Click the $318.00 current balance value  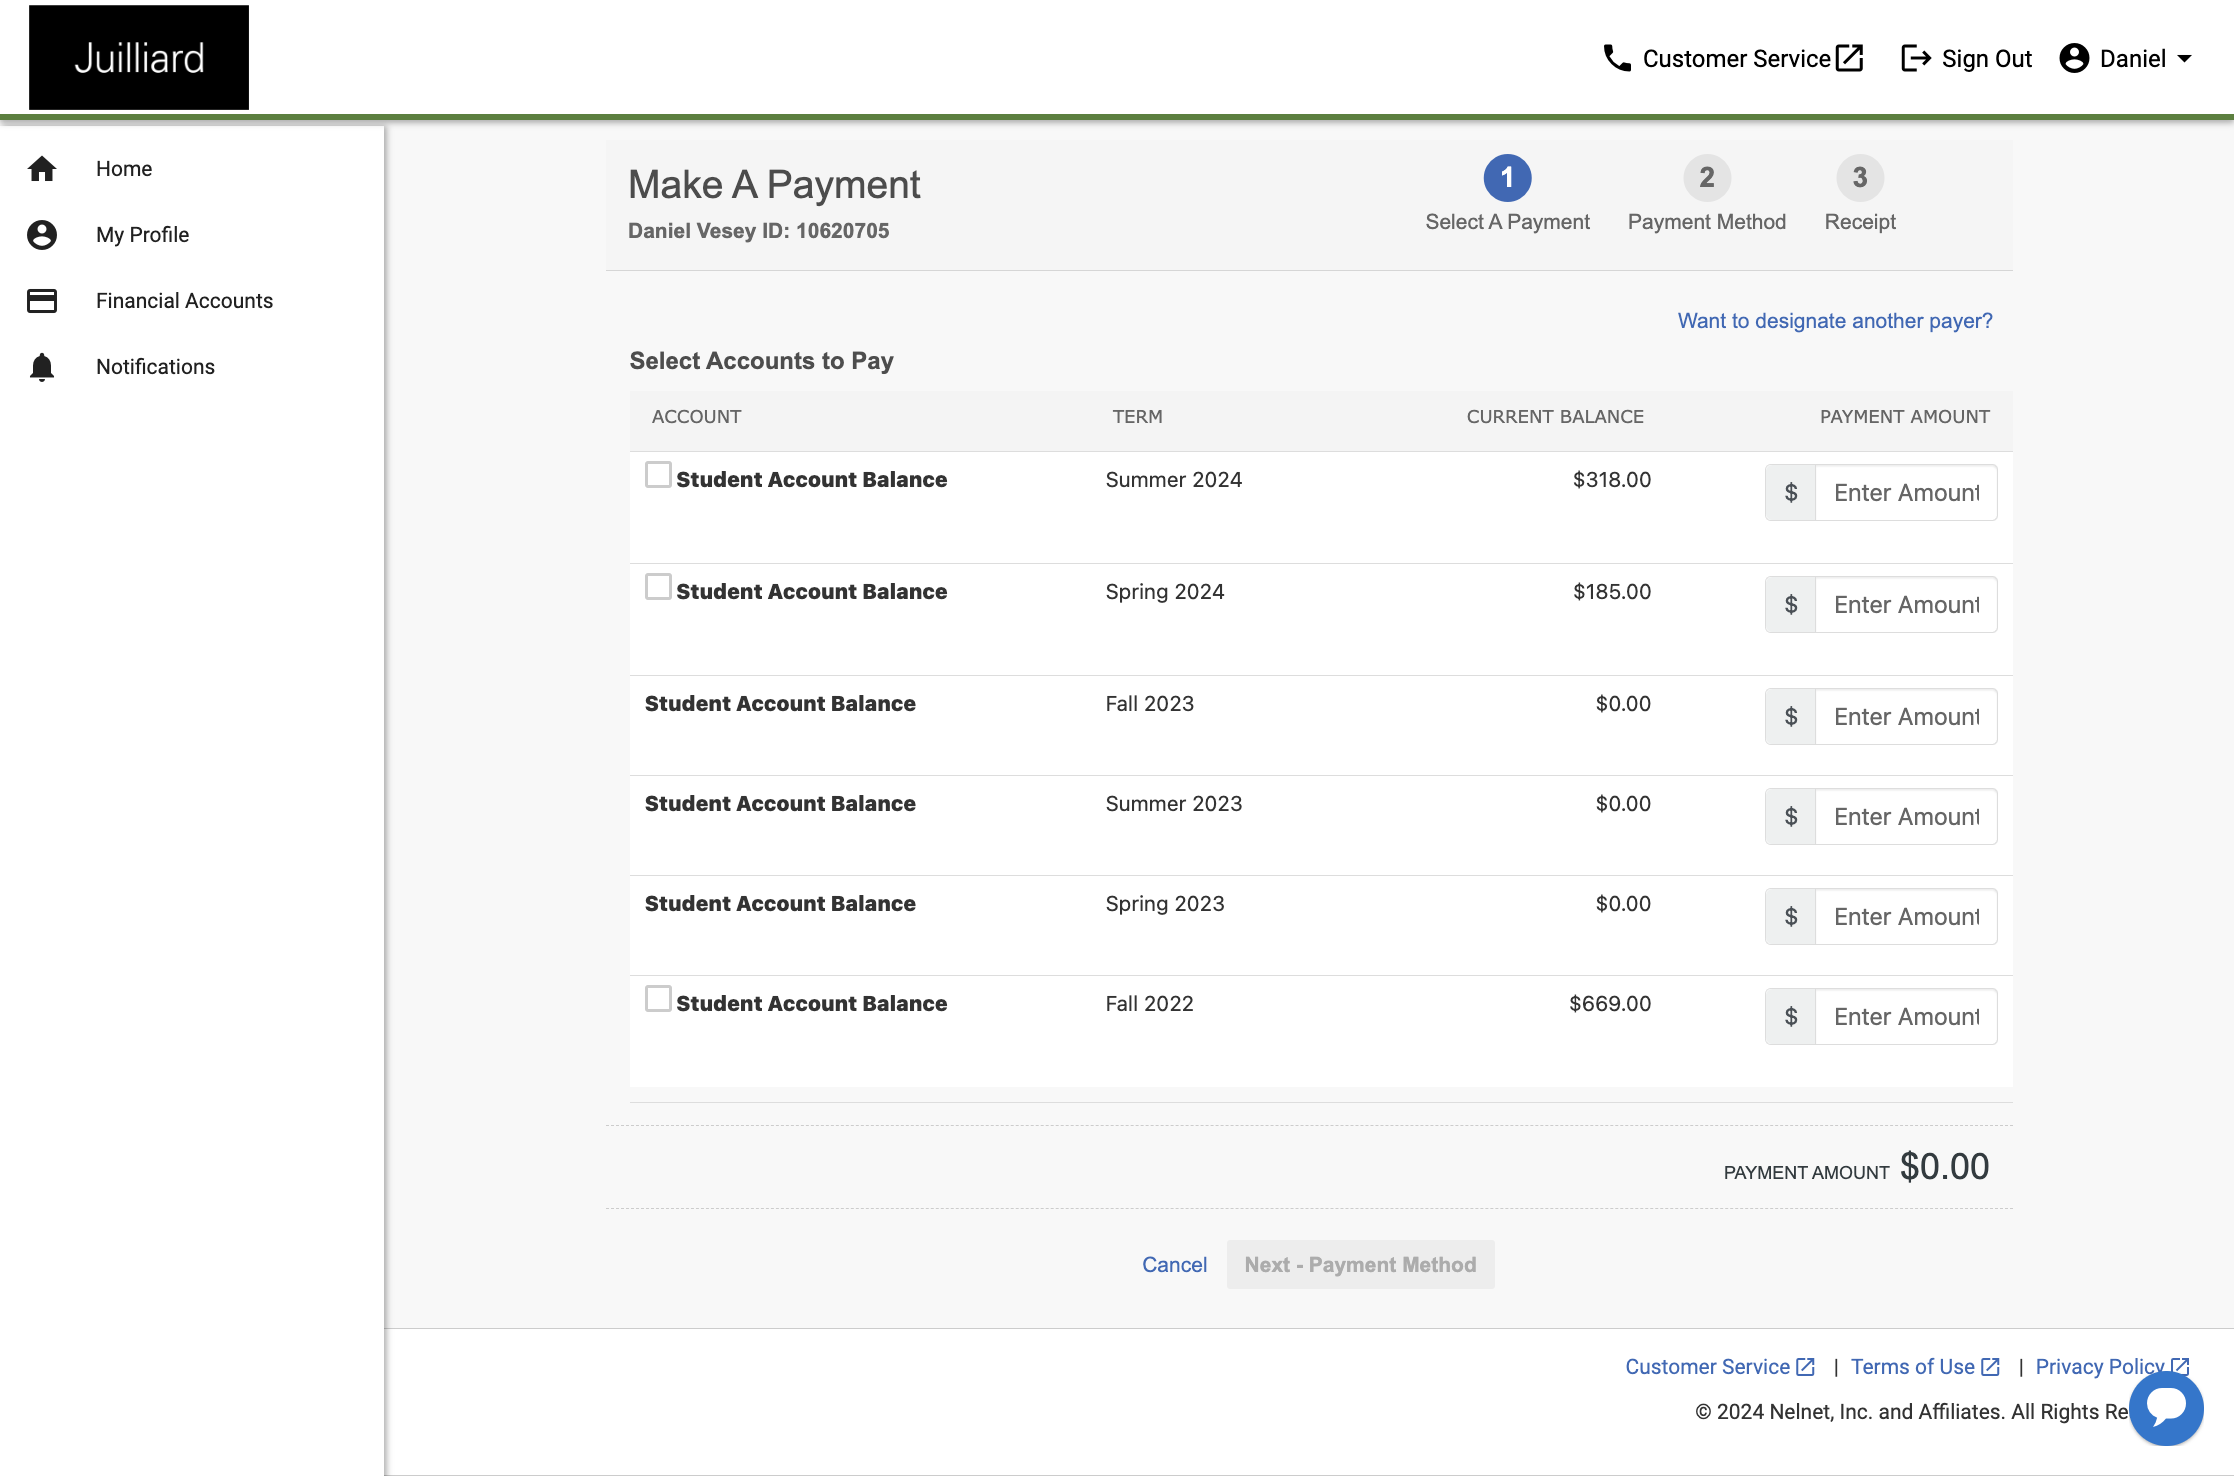(x=1612, y=480)
